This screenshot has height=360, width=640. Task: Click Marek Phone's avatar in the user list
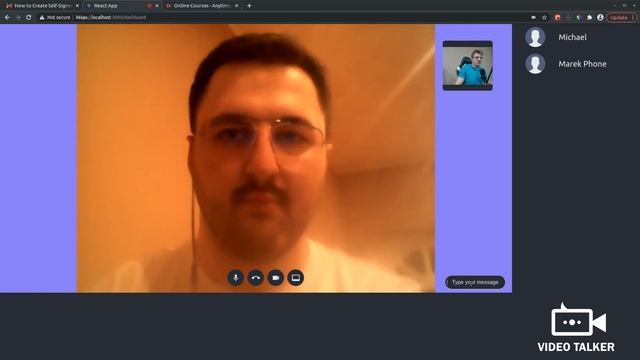(x=535, y=64)
